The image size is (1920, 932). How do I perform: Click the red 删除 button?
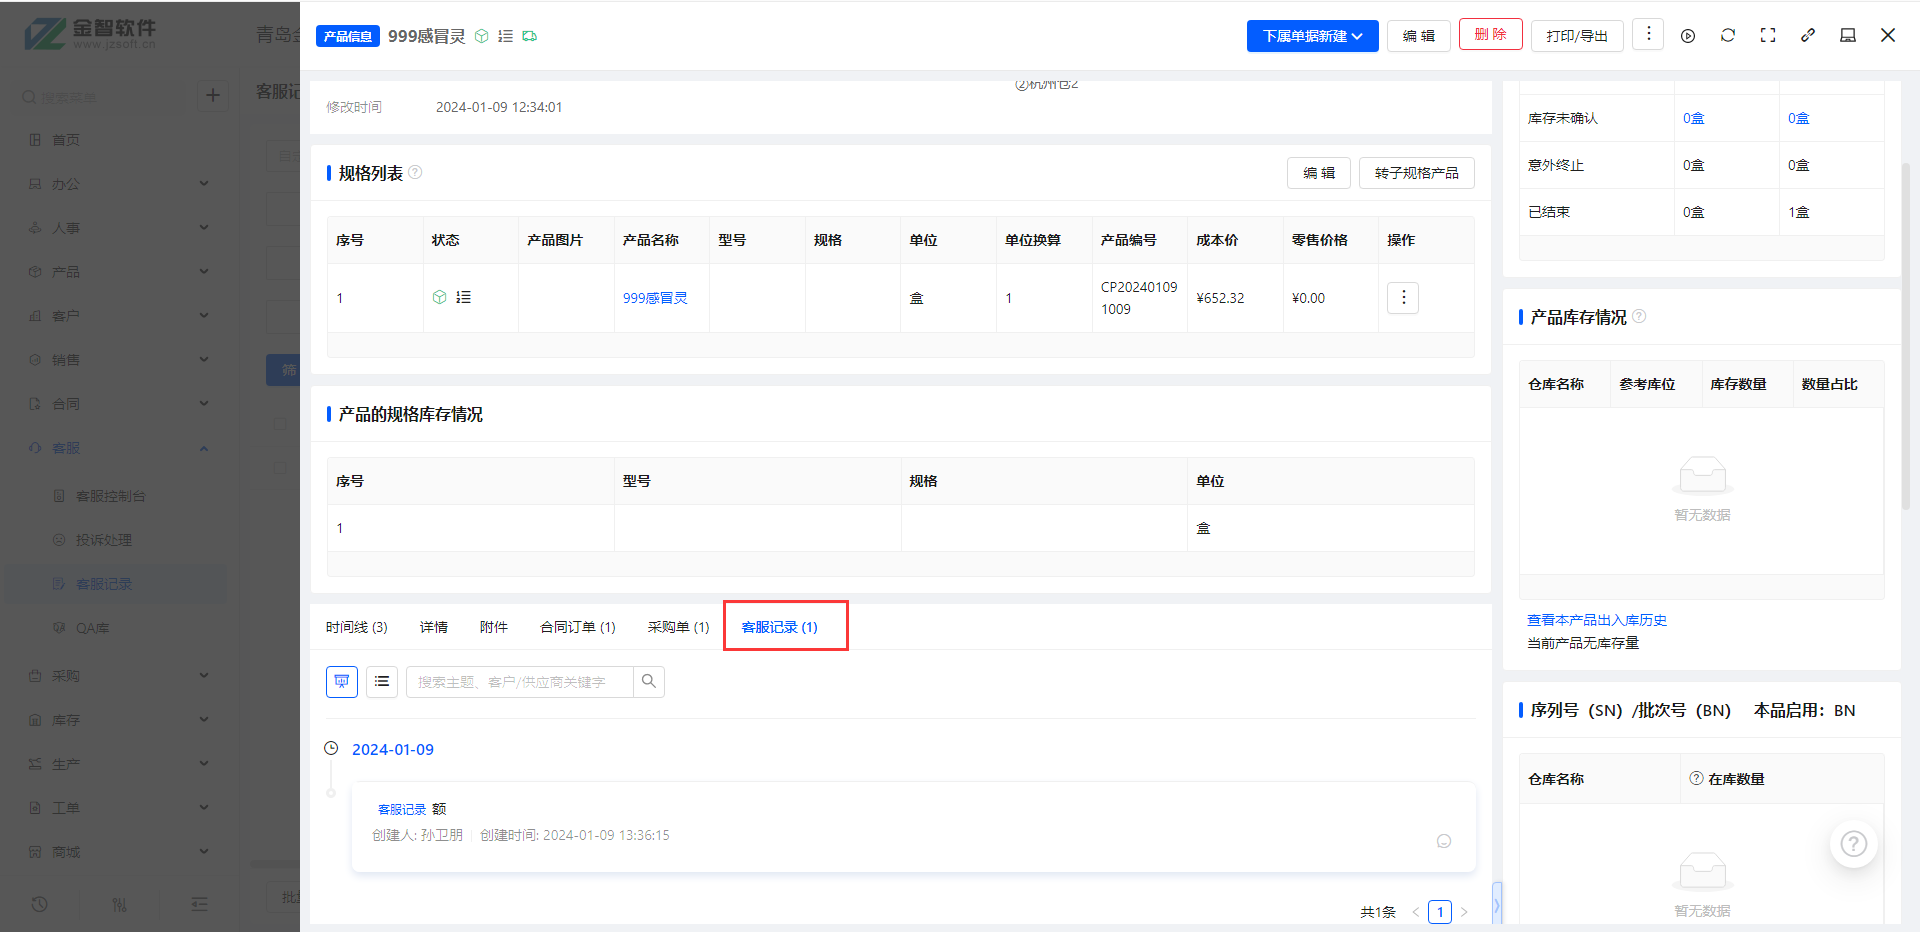pyautogui.click(x=1490, y=34)
